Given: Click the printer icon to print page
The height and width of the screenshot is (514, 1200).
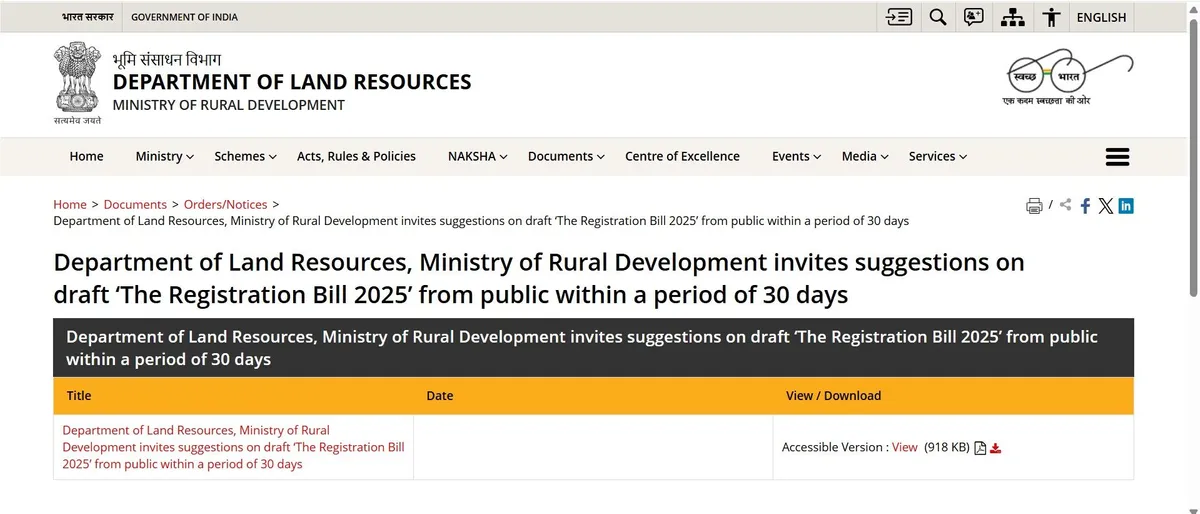Looking at the screenshot, I should 1034,206.
